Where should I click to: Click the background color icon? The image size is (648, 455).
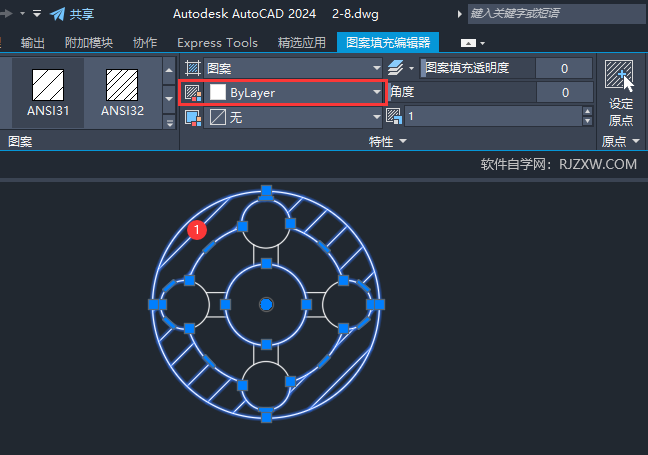click(x=193, y=118)
